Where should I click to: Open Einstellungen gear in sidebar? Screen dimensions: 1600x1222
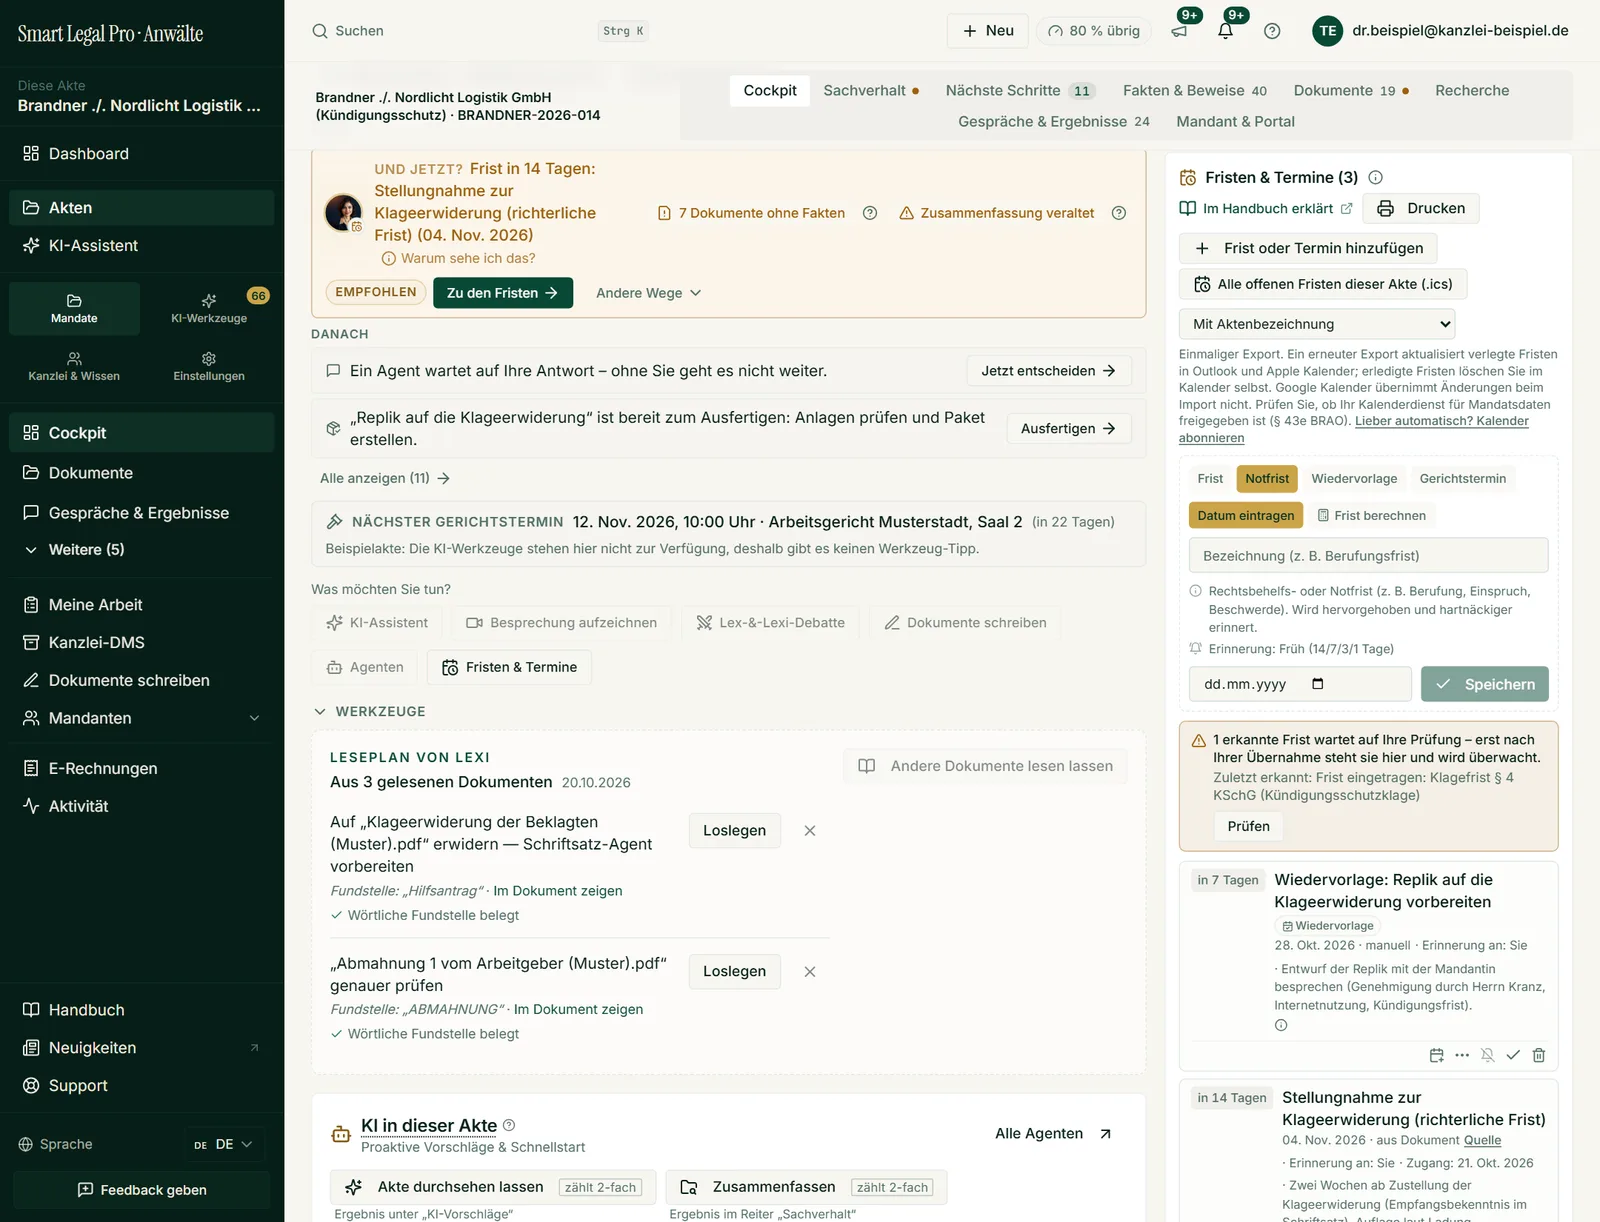(209, 366)
